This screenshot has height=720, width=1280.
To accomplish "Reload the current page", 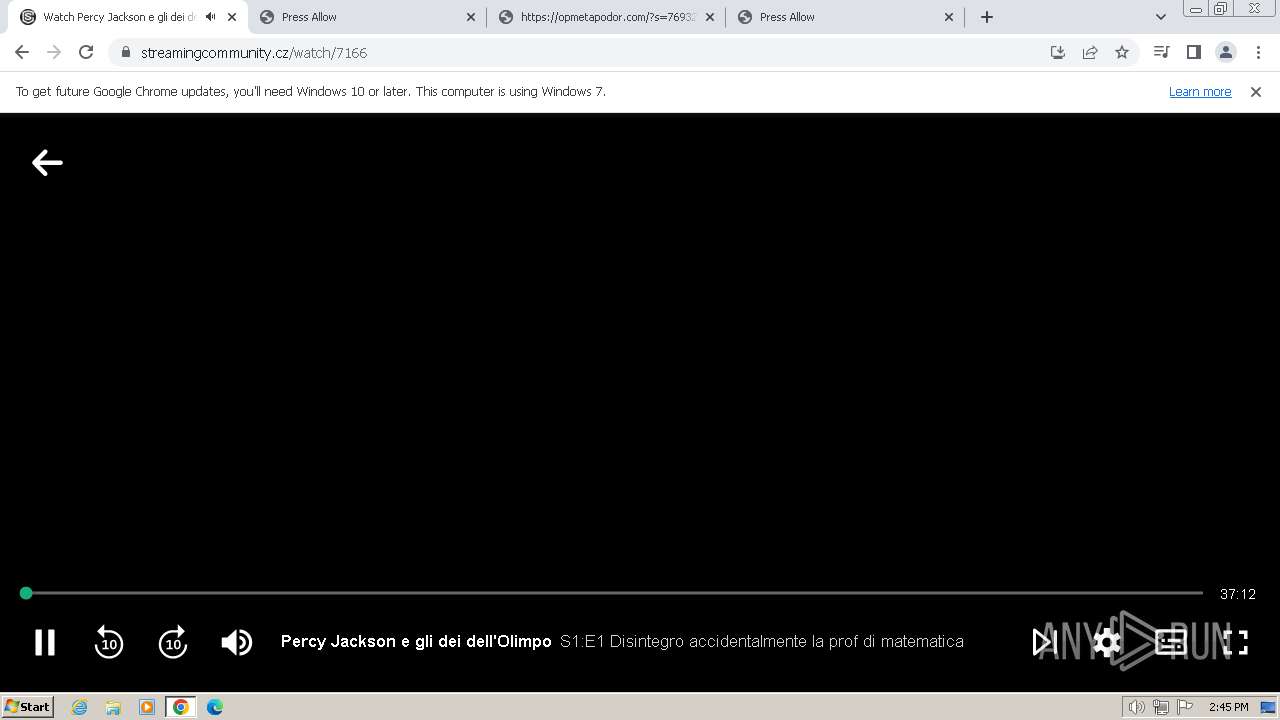I will point(86,53).
